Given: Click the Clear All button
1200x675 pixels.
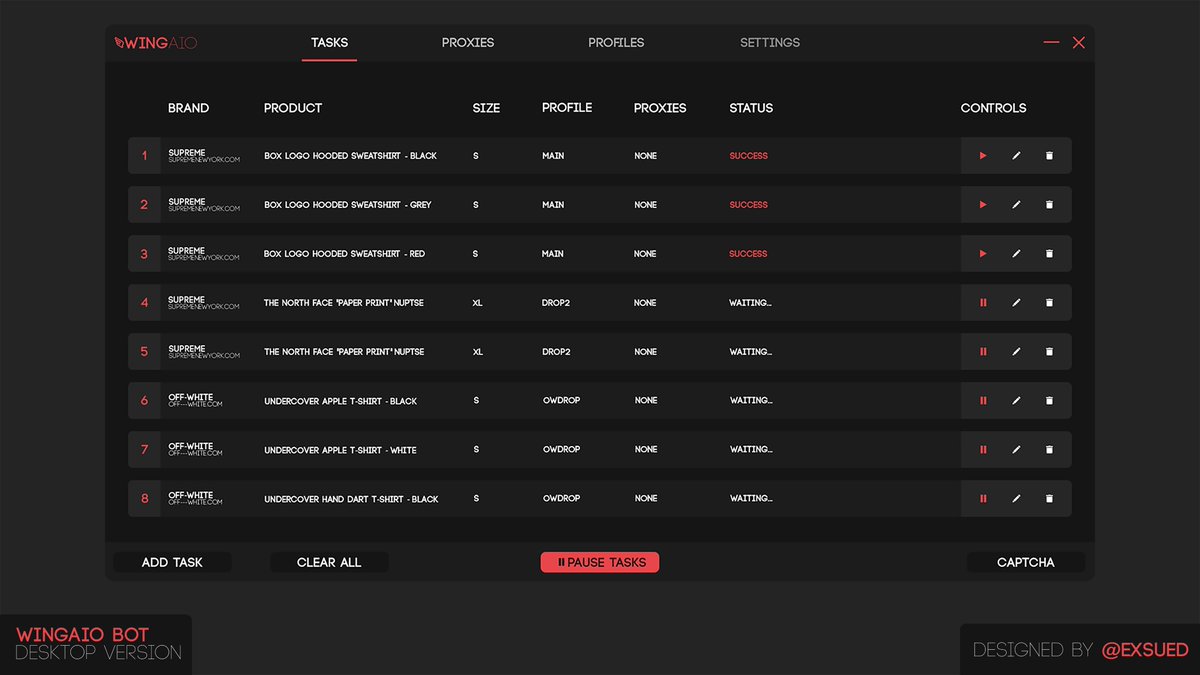Looking at the screenshot, I should (329, 562).
